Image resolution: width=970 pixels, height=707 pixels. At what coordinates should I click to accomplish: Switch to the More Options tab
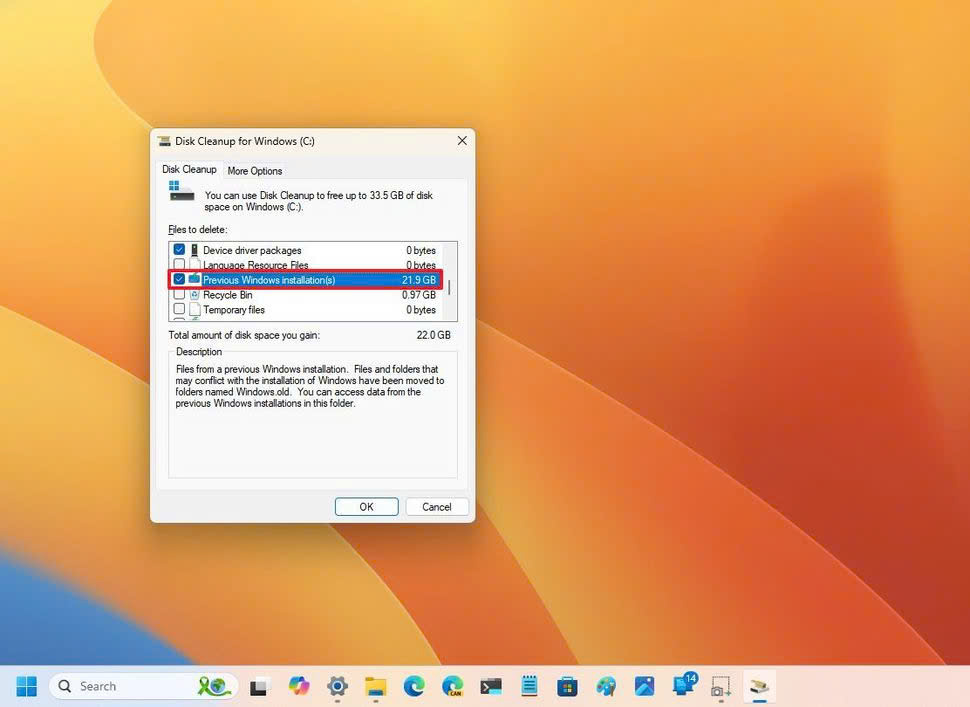tap(254, 170)
